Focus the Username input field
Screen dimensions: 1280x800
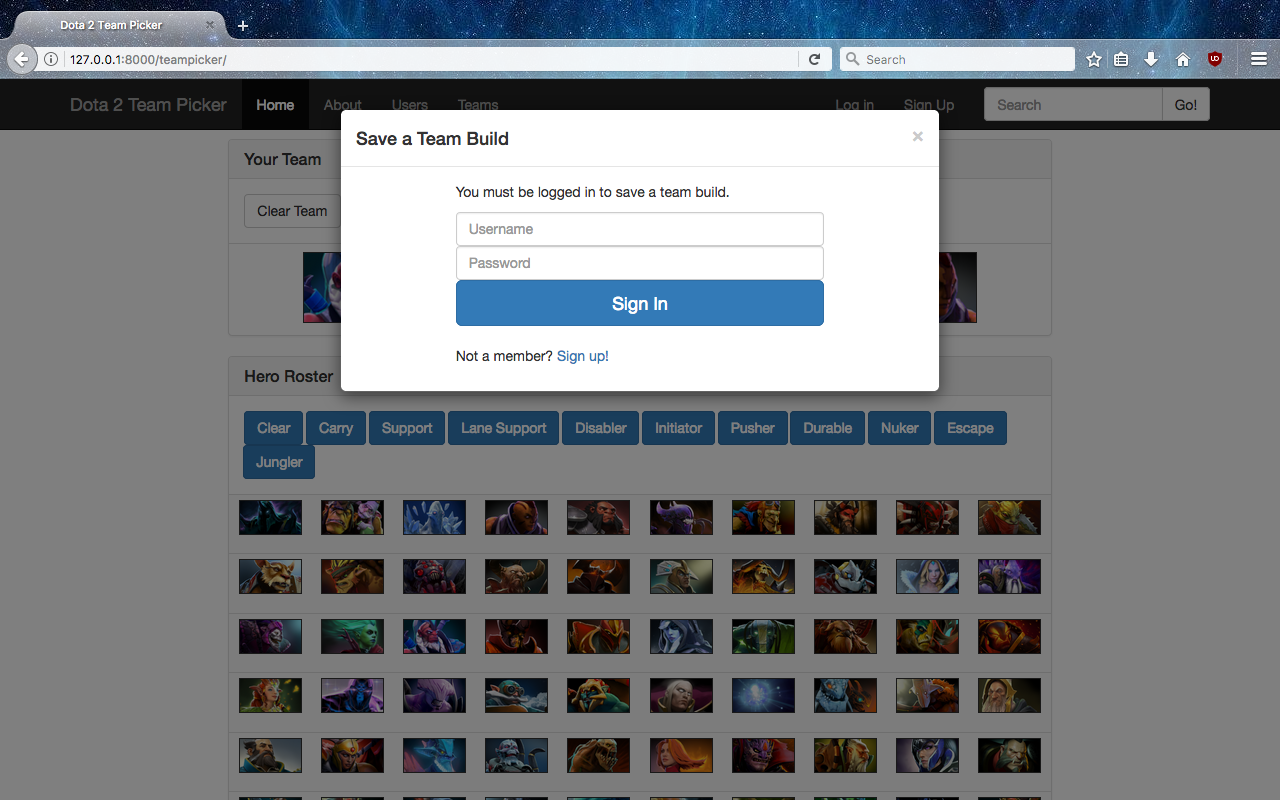click(x=640, y=229)
